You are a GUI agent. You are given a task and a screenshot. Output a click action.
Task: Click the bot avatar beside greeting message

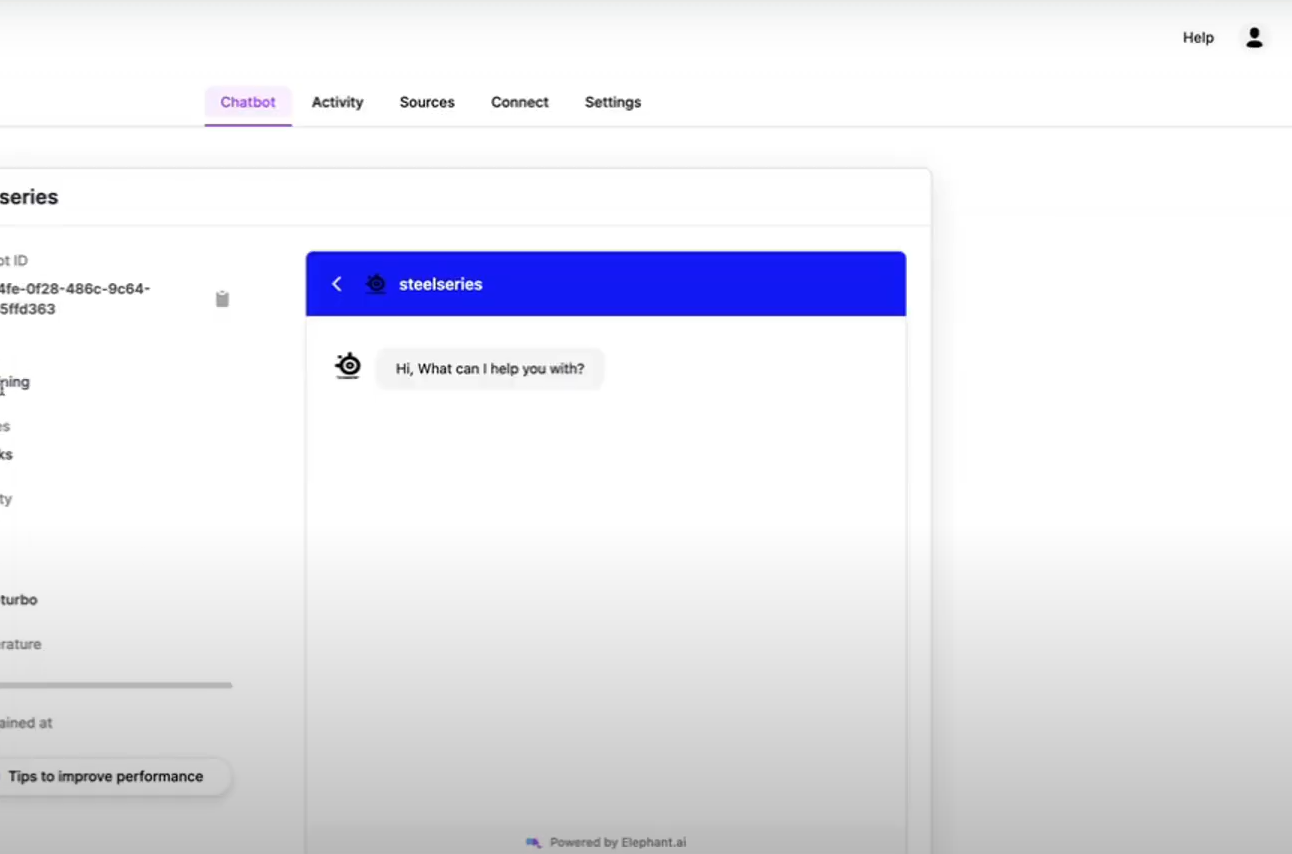point(348,366)
